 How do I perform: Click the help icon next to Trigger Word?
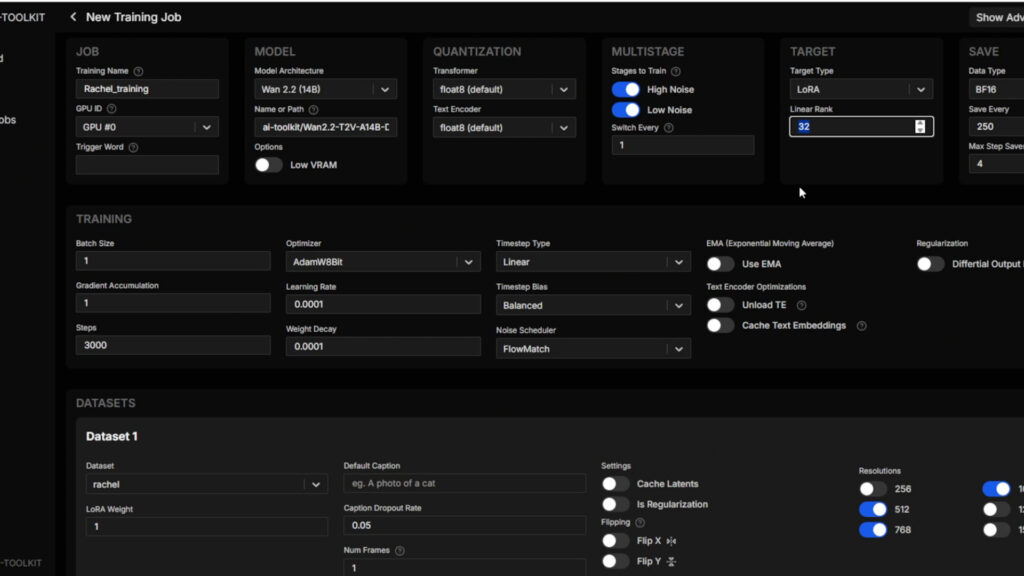coord(133,147)
